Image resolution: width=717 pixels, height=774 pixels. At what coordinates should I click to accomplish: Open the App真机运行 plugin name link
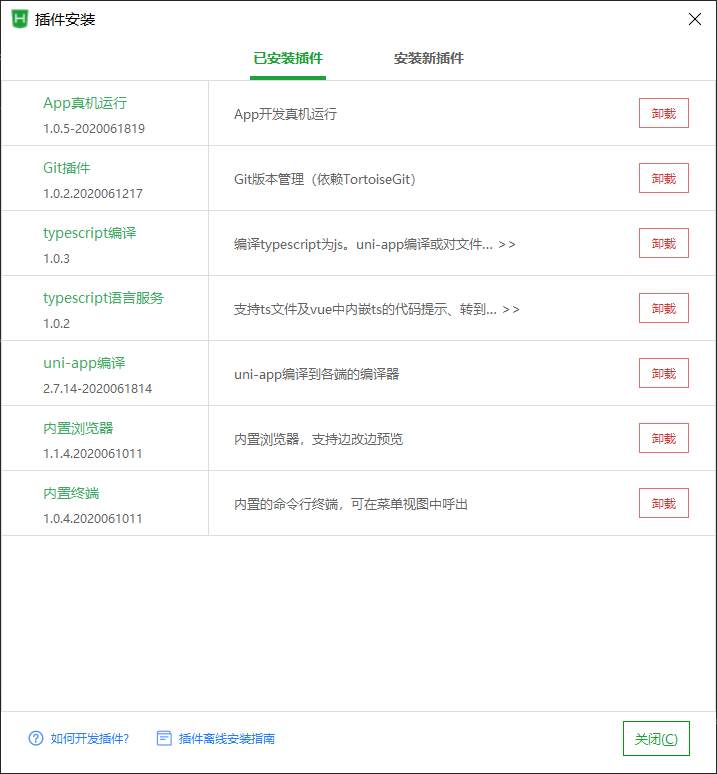point(85,103)
